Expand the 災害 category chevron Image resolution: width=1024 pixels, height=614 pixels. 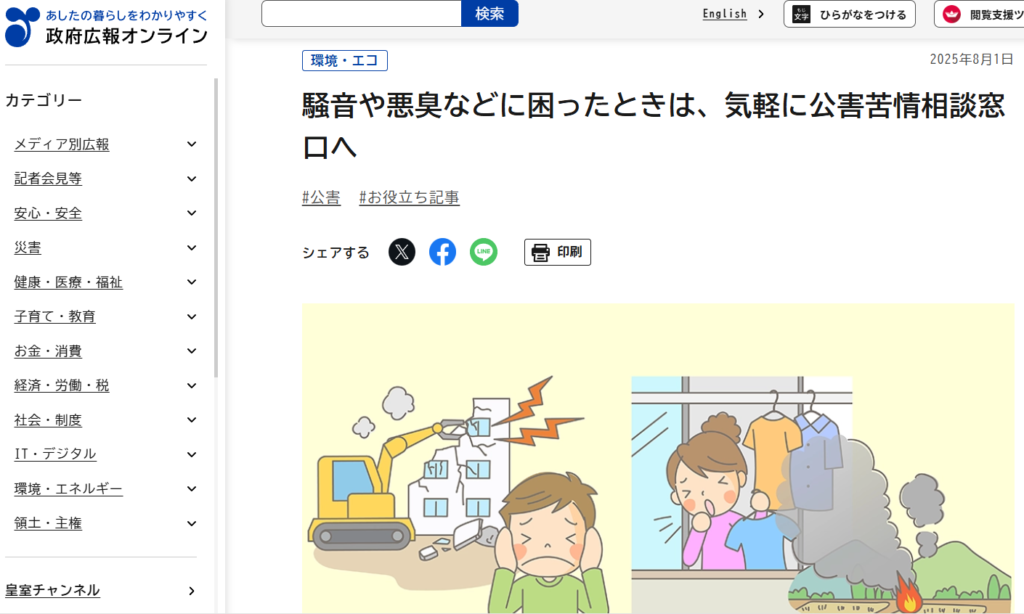[x=191, y=248]
